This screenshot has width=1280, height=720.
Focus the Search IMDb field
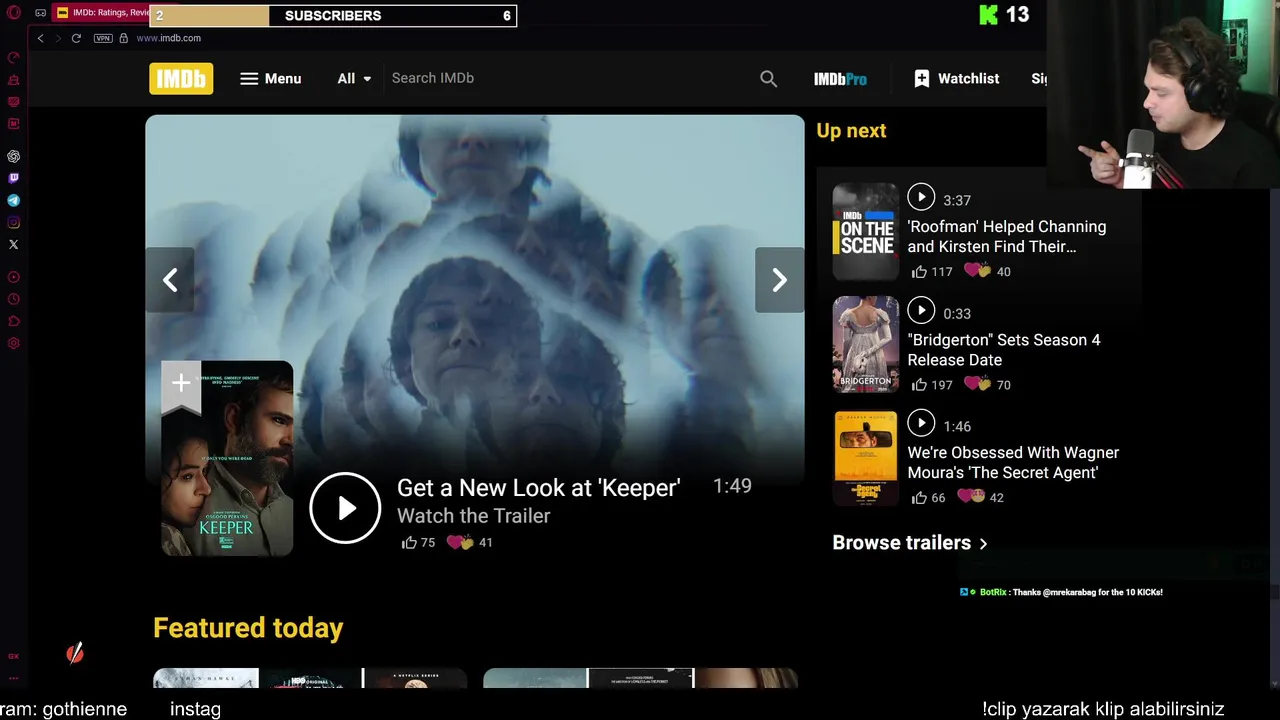[x=566, y=78]
